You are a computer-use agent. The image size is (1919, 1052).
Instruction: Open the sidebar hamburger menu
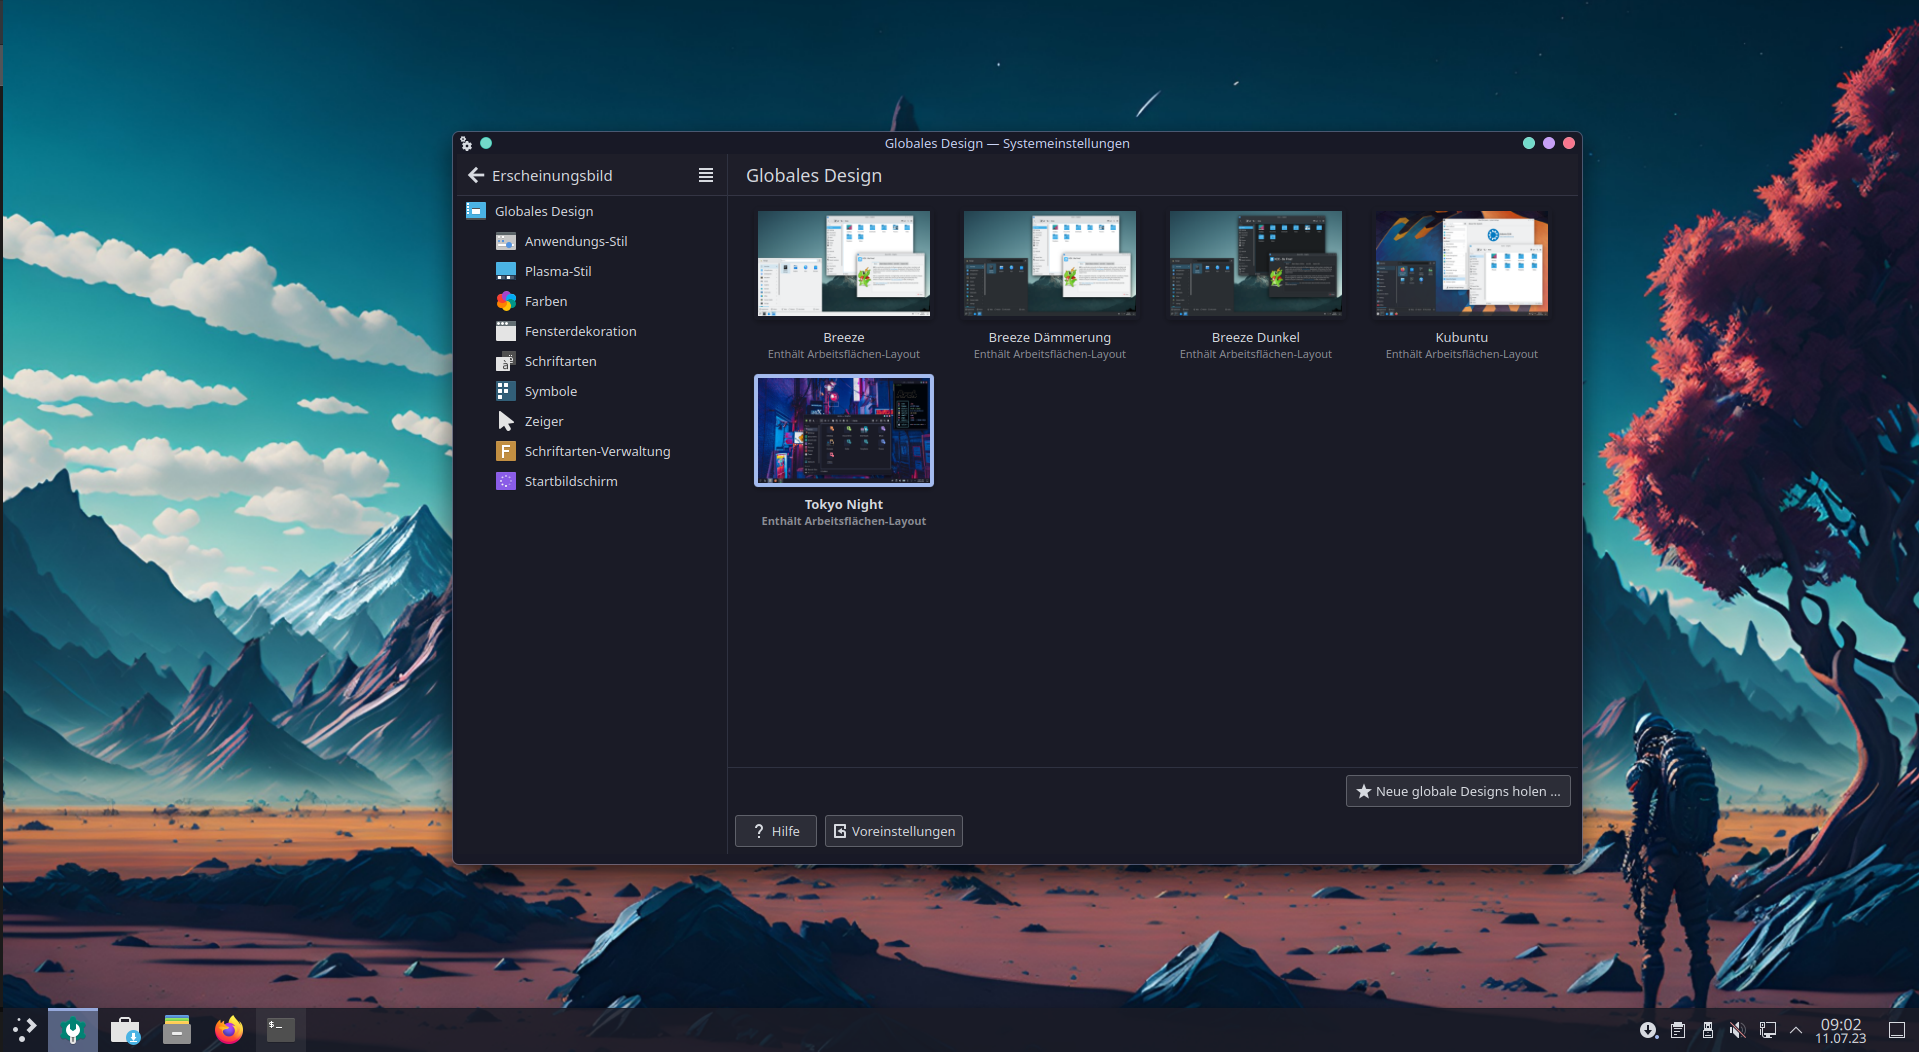coord(706,175)
